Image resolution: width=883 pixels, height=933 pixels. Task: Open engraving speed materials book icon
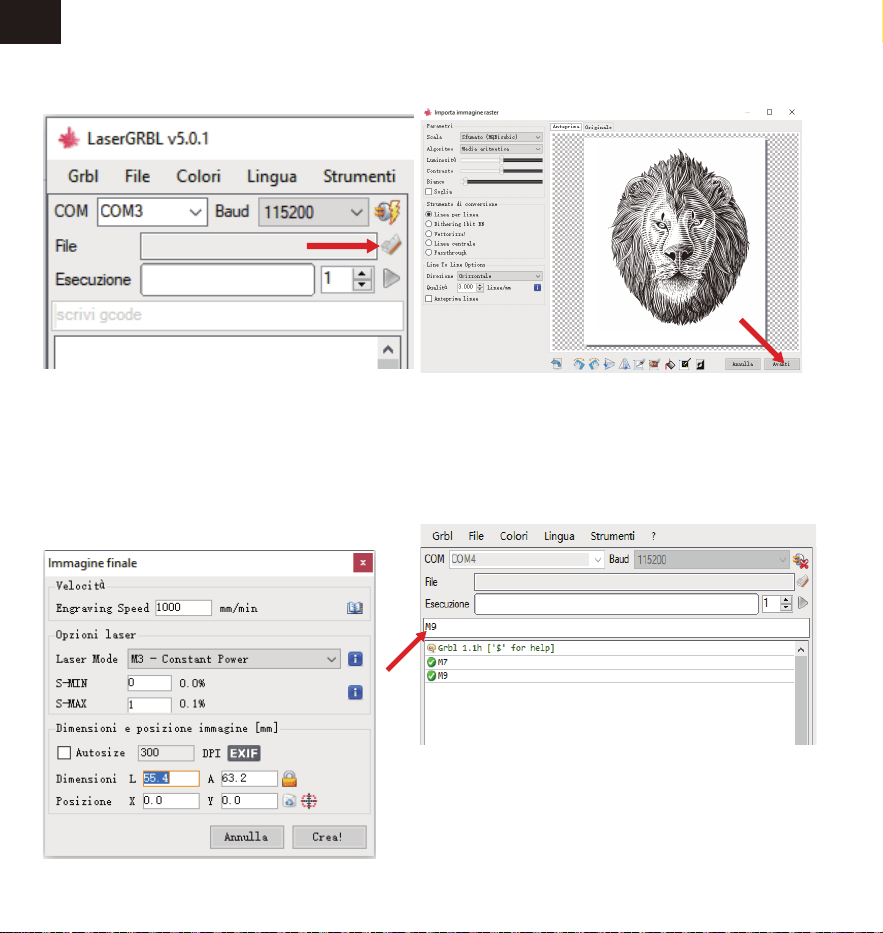click(x=355, y=608)
